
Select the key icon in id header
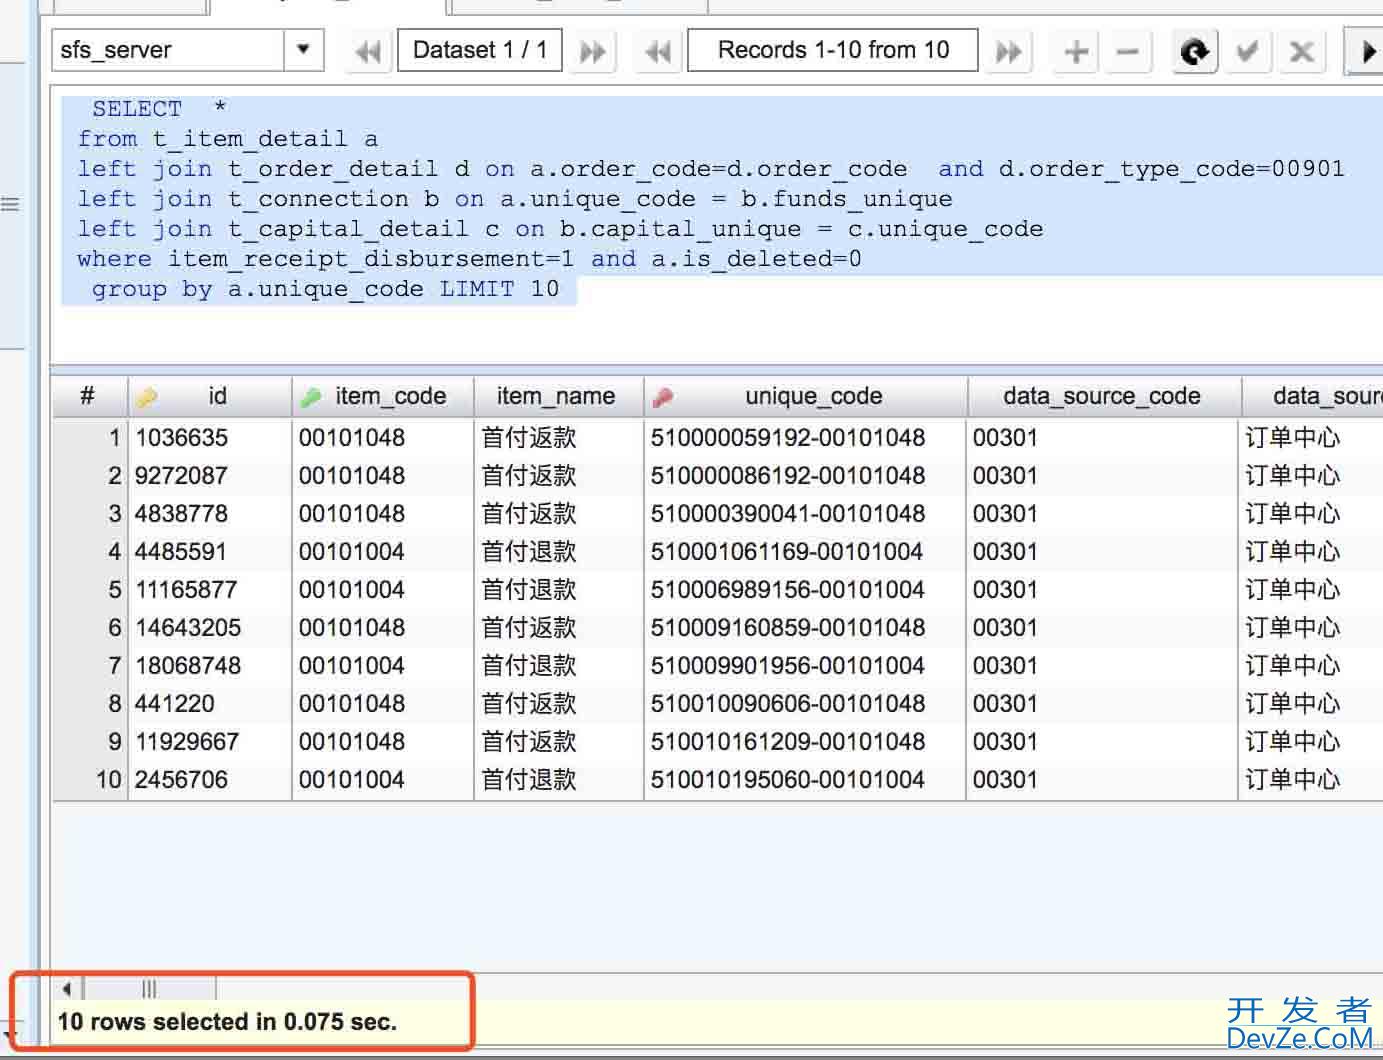pos(147,398)
